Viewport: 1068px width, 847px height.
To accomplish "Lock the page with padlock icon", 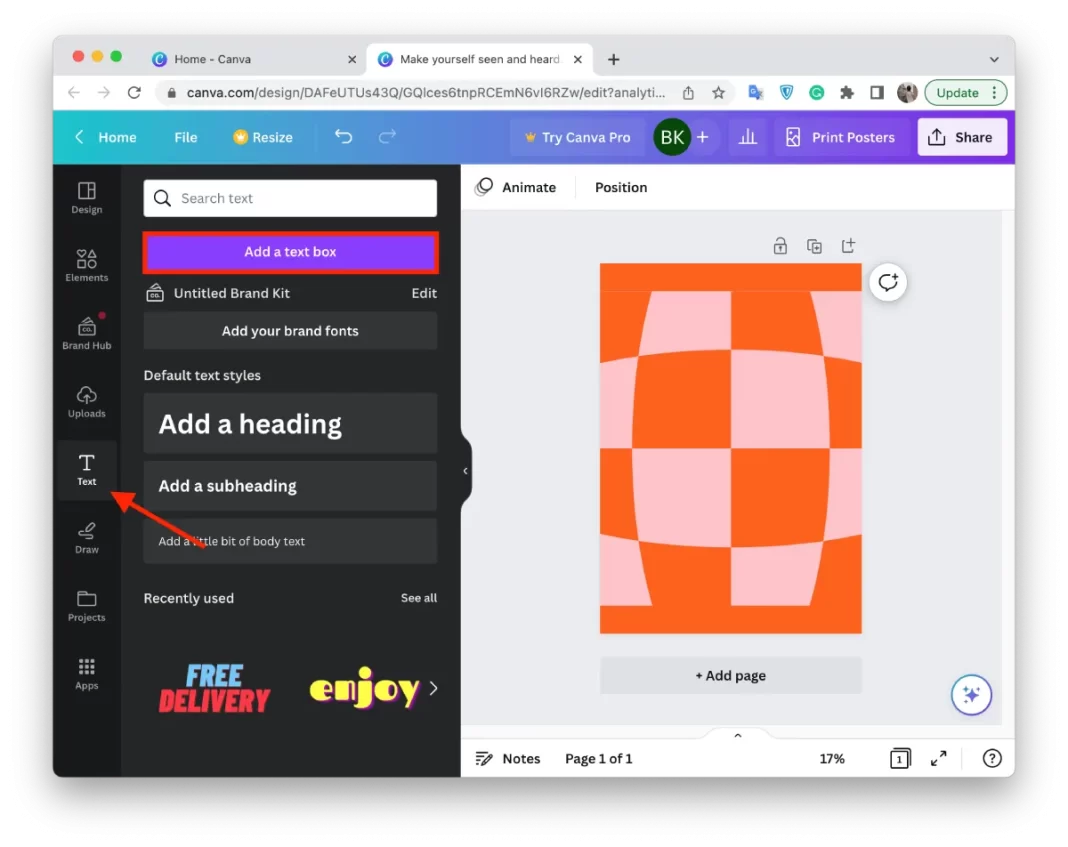I will 781,246.
